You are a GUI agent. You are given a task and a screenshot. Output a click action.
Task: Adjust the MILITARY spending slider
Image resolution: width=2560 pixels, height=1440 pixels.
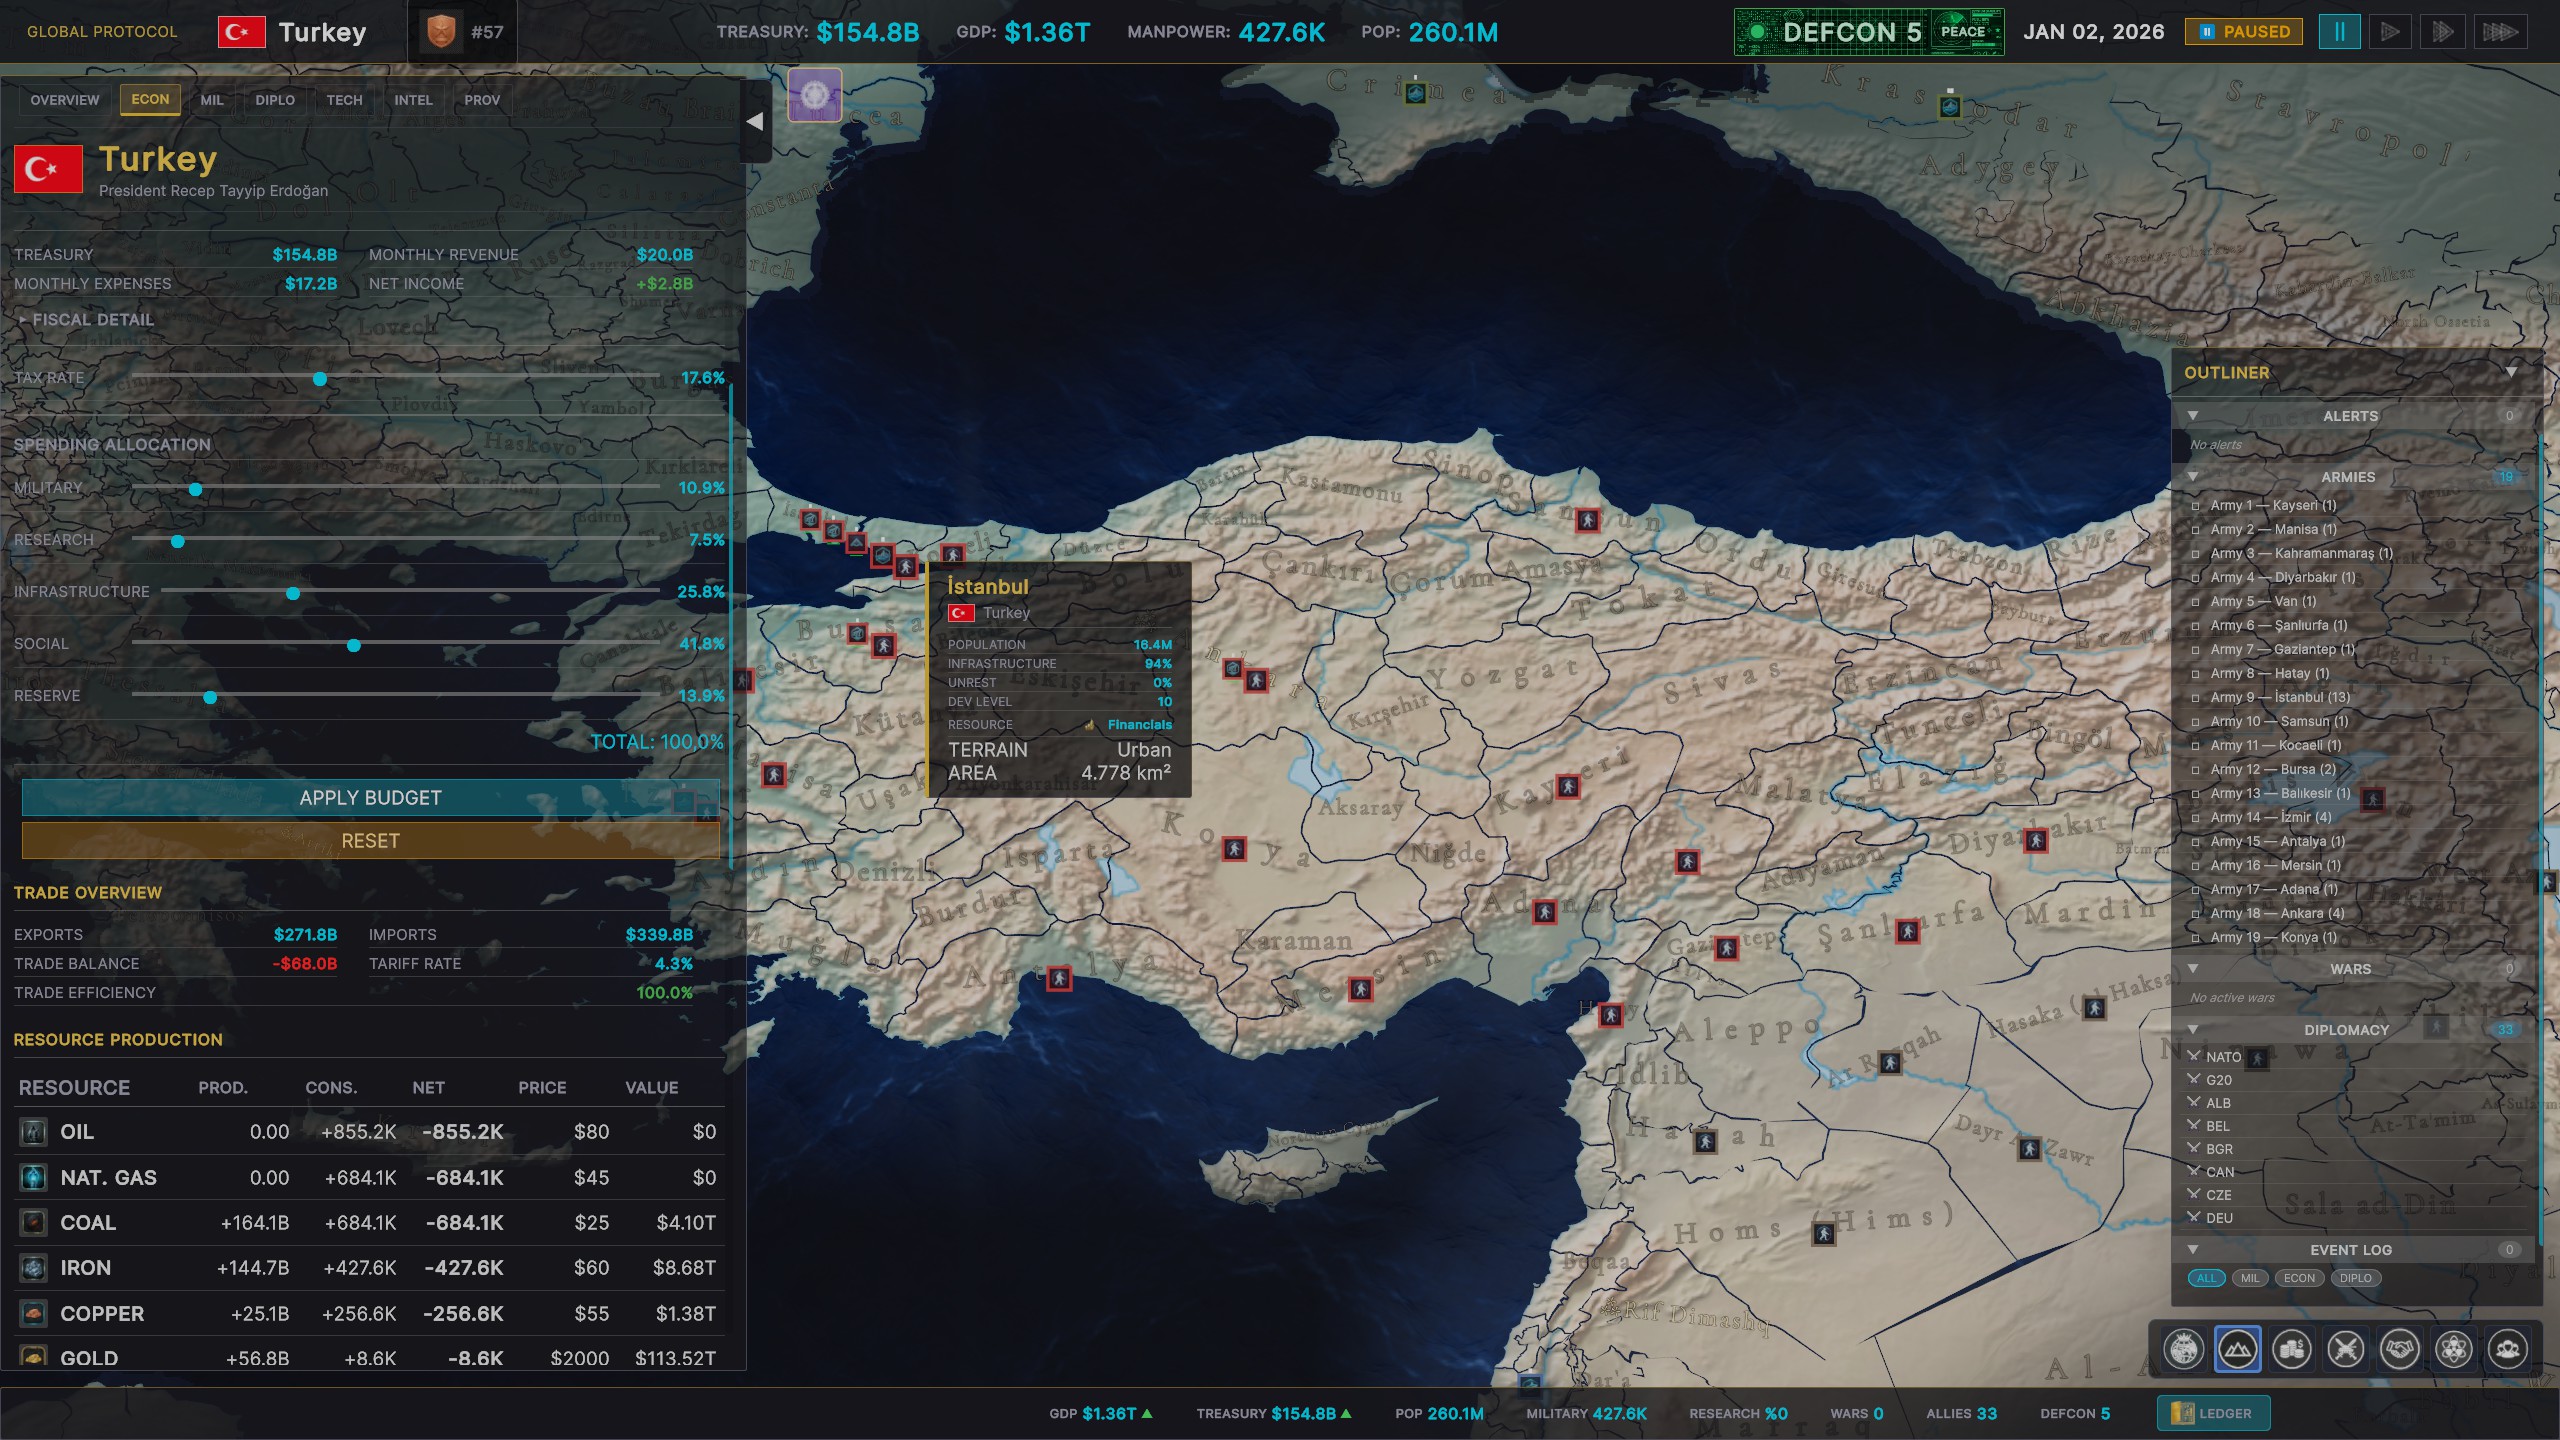(194, 489)
